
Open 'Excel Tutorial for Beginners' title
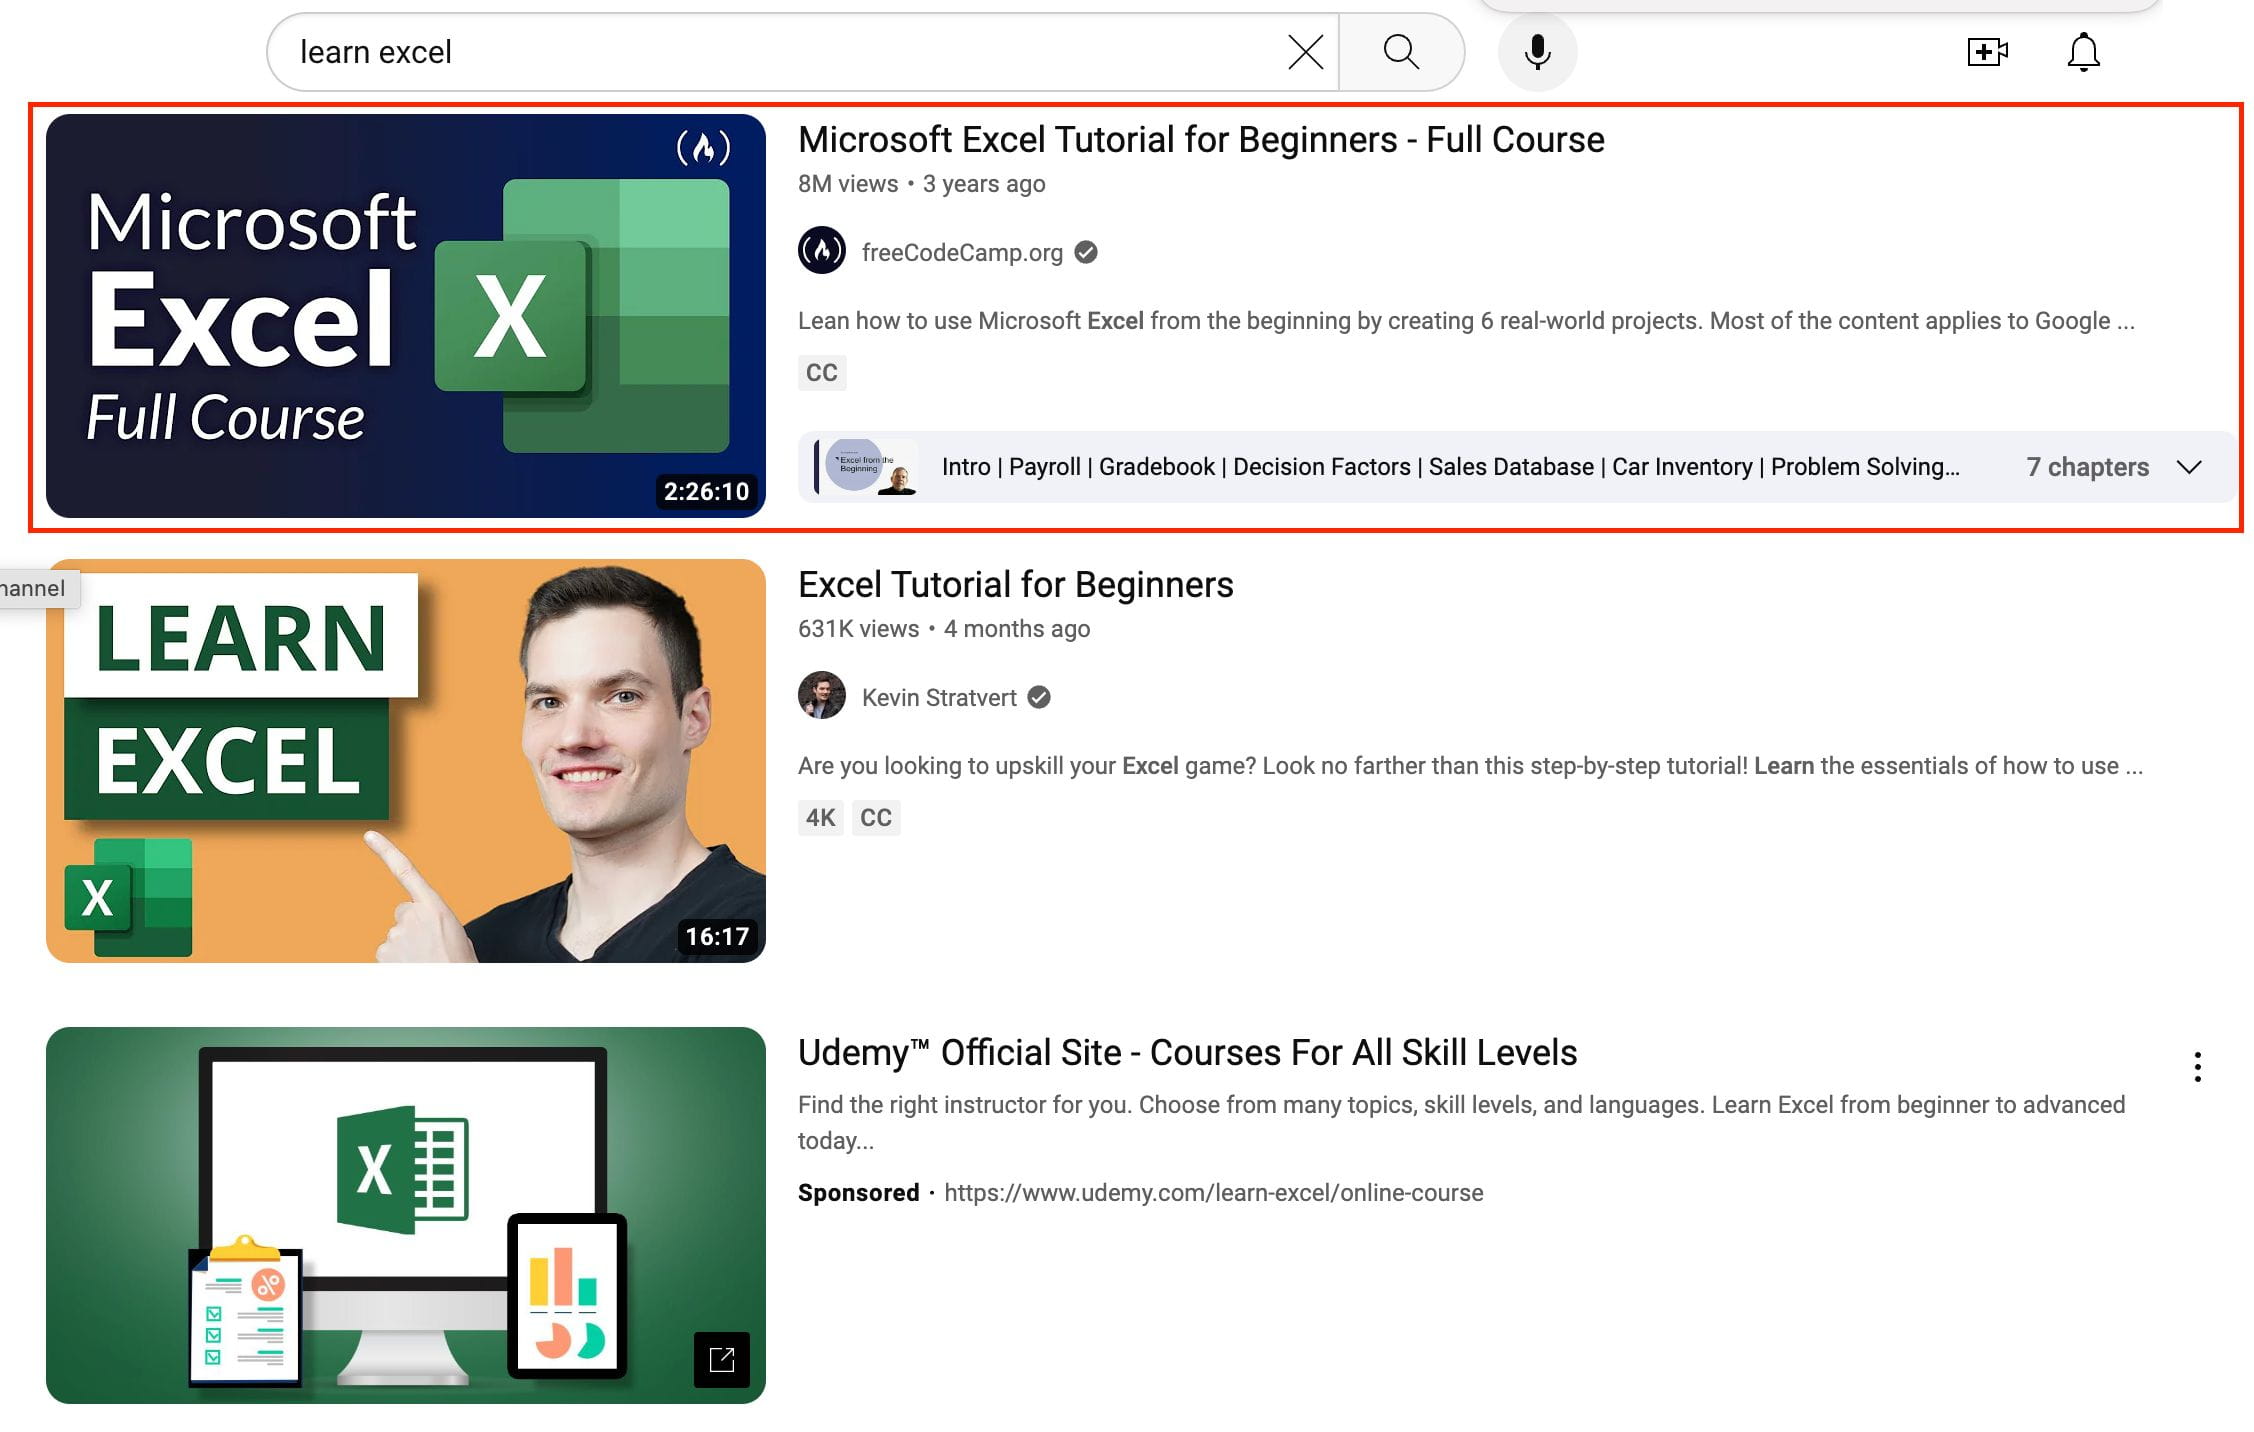point(1016,585)
